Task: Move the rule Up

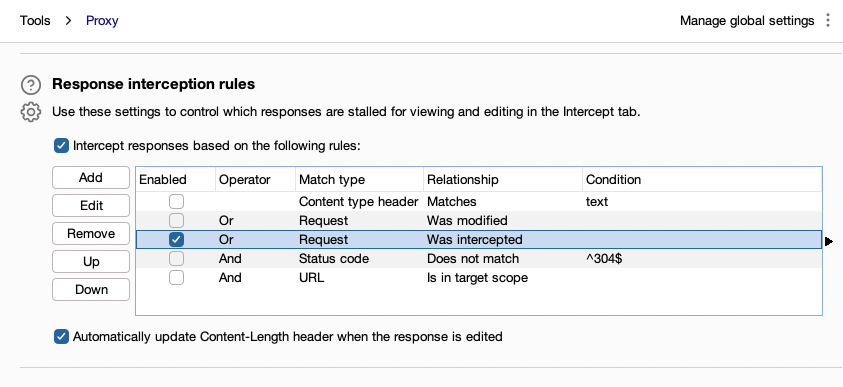Action: pyautogui.click(x=91, y=262)
